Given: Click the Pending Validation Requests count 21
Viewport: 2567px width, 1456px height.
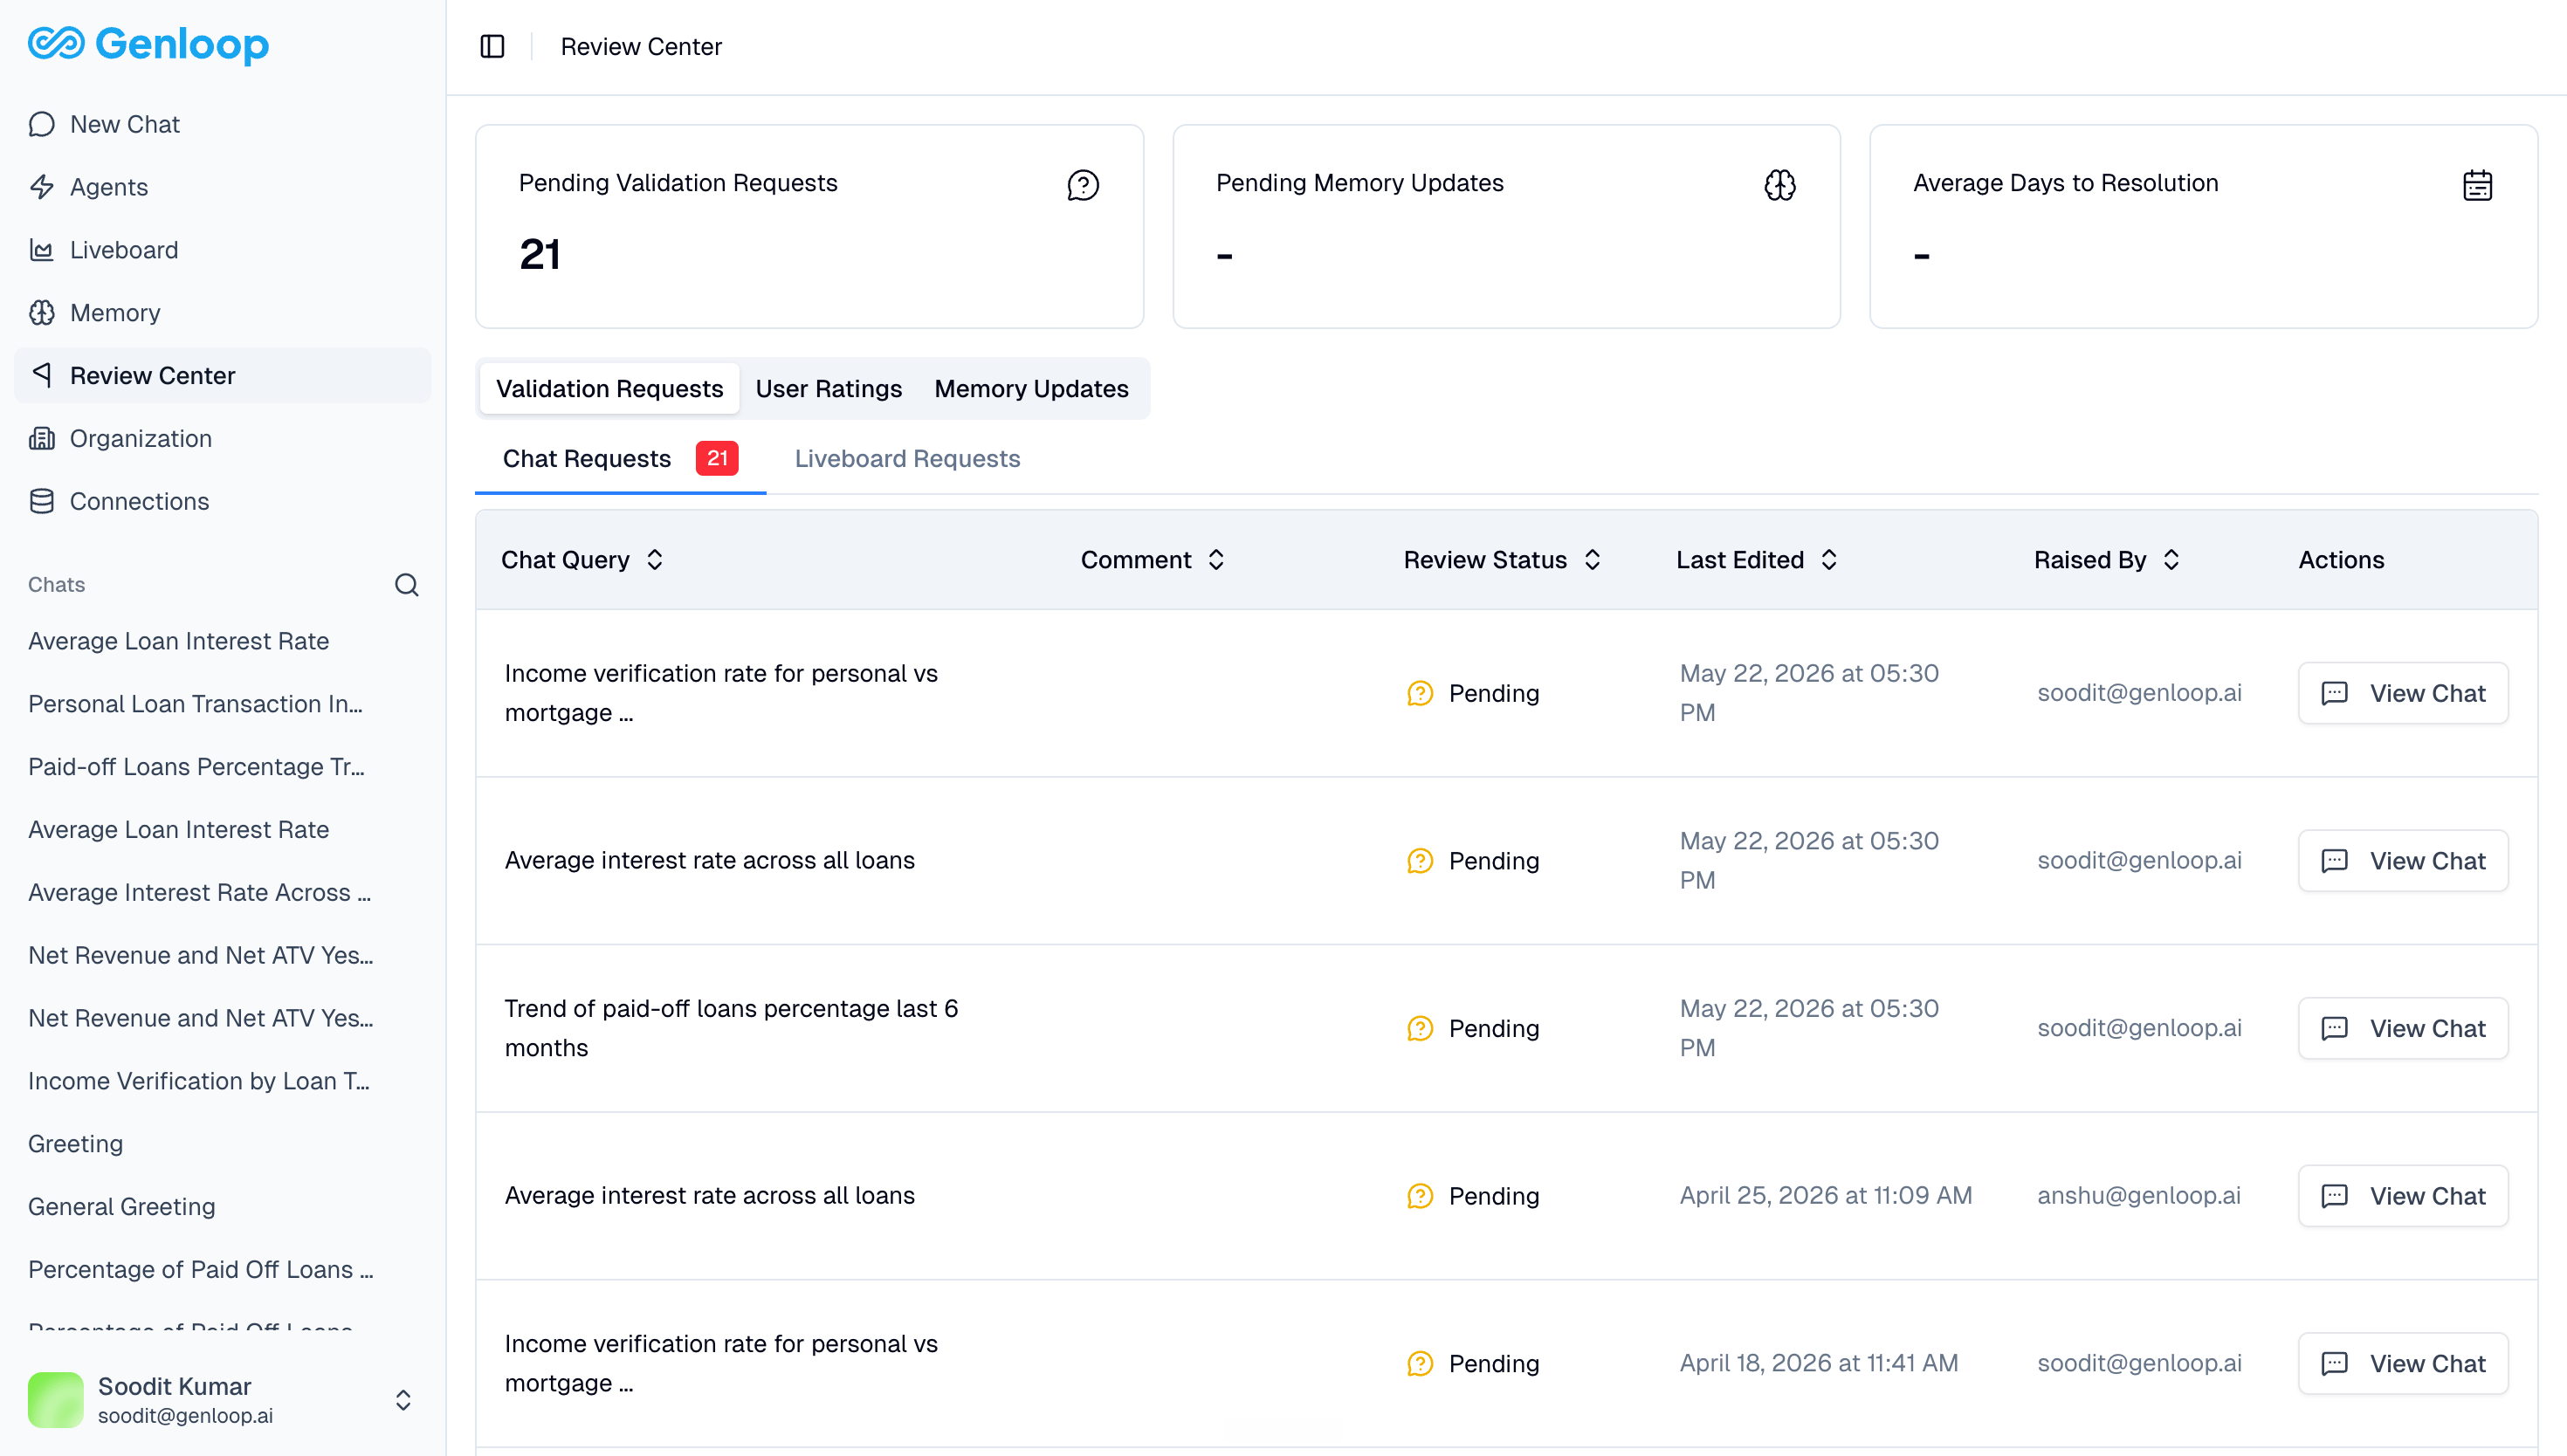Looking at the screenshot, I should (x=540, y=254).
